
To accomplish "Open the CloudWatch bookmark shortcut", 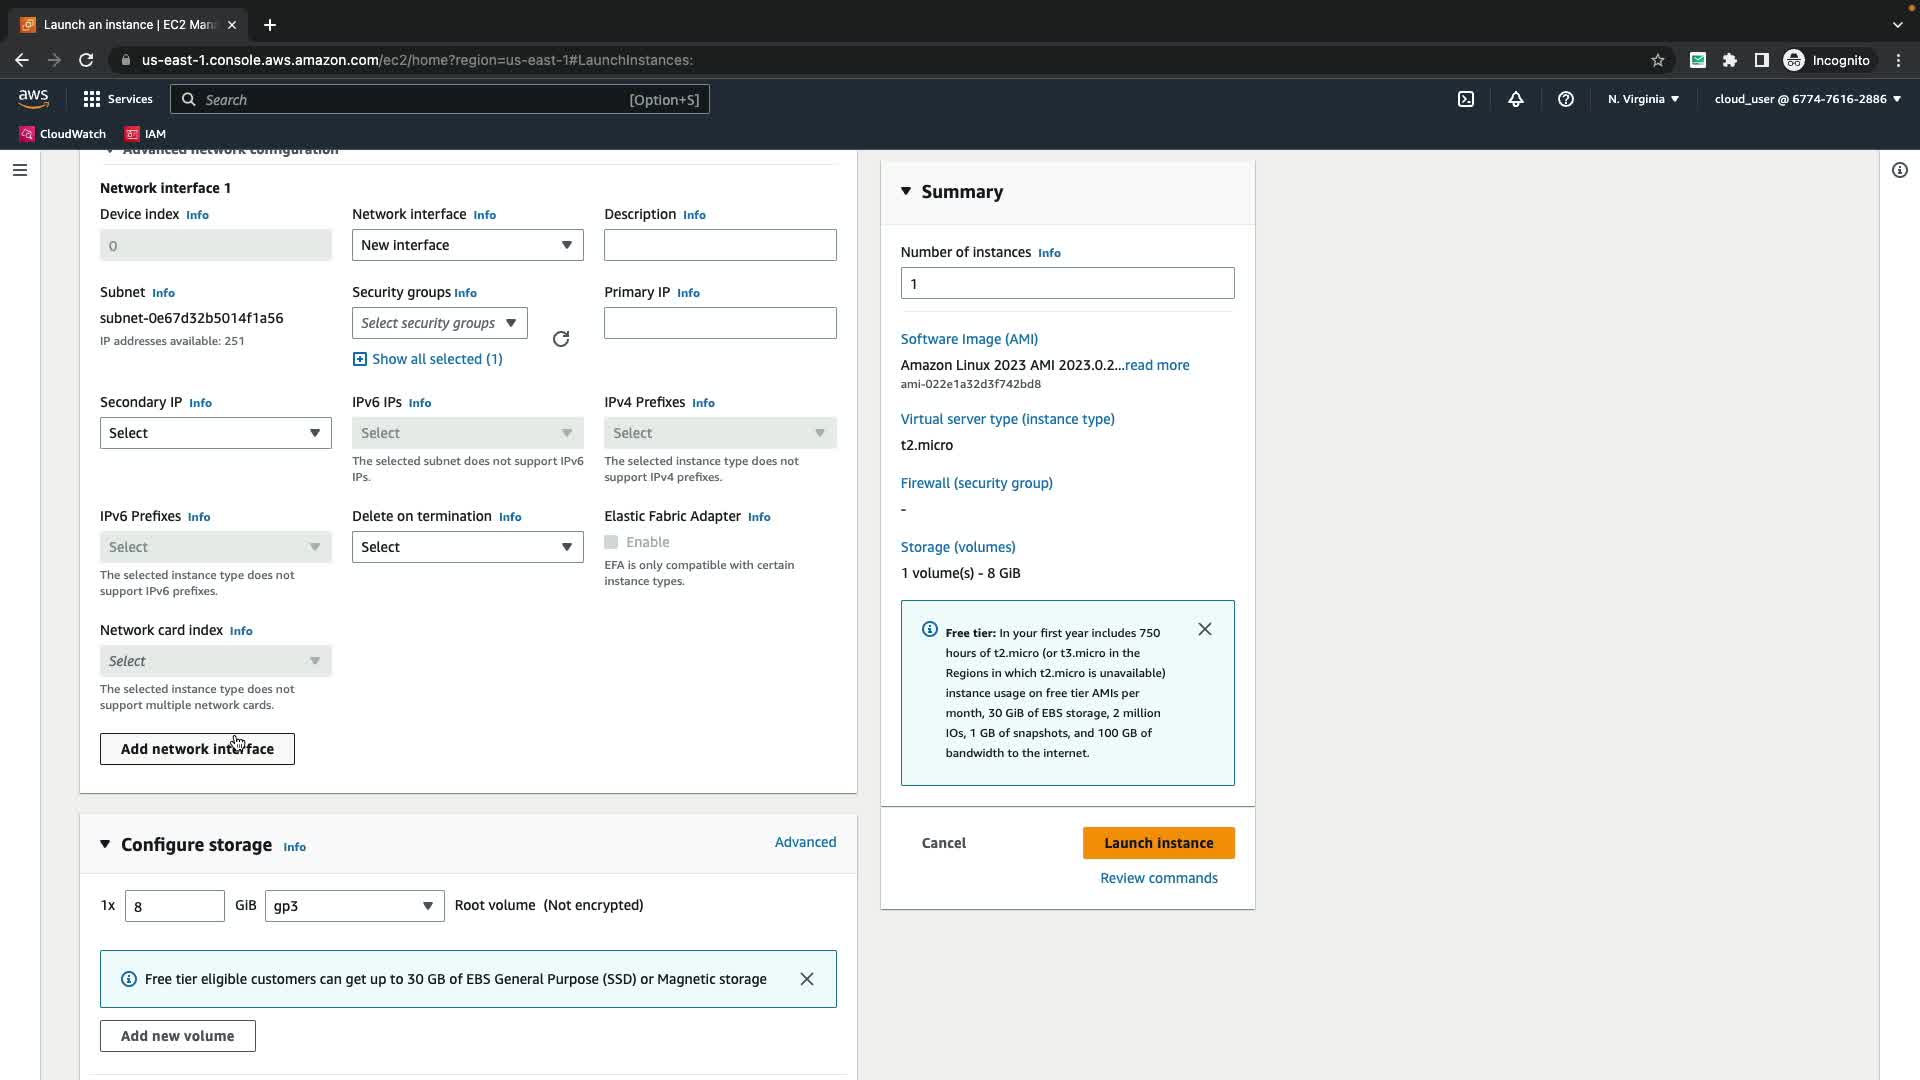I will pyautogui.click(x=62, y=134).
